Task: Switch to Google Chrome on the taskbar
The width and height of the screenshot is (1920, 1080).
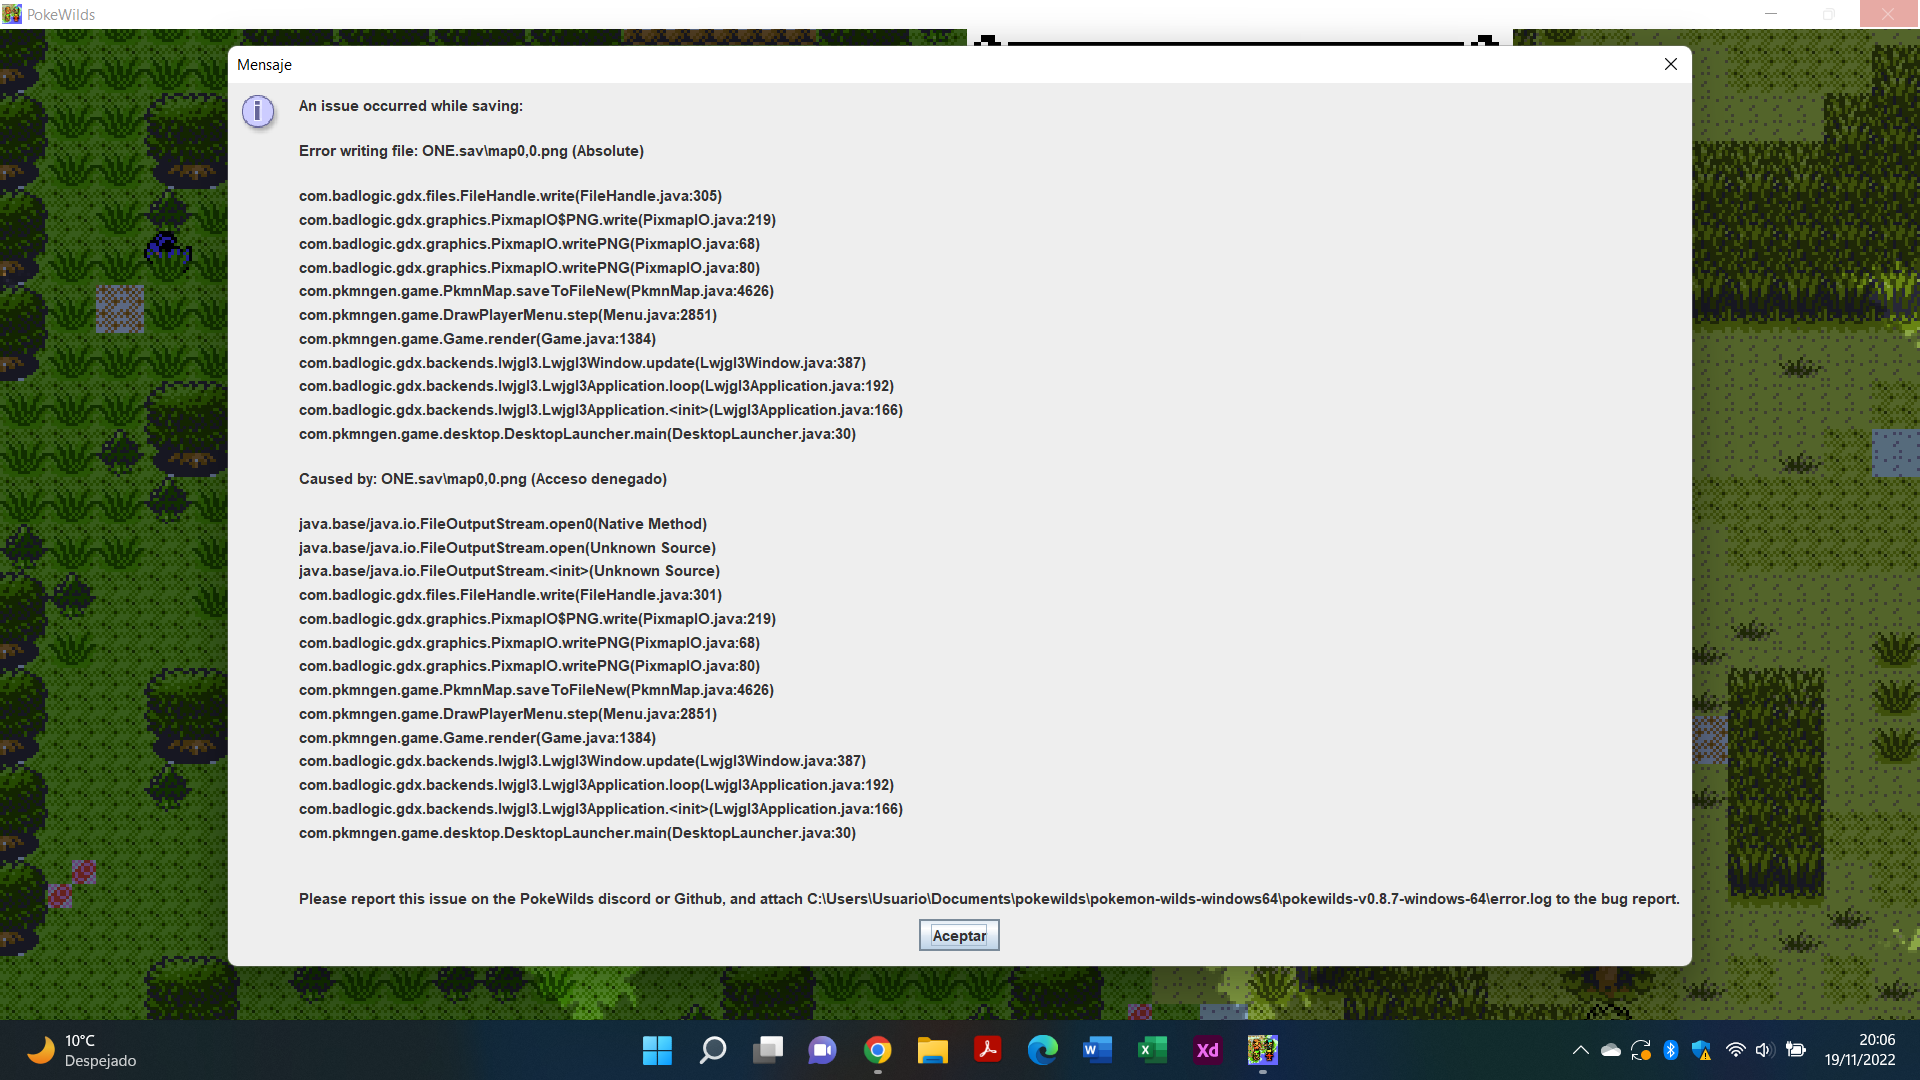Action: pos(878,1050)
